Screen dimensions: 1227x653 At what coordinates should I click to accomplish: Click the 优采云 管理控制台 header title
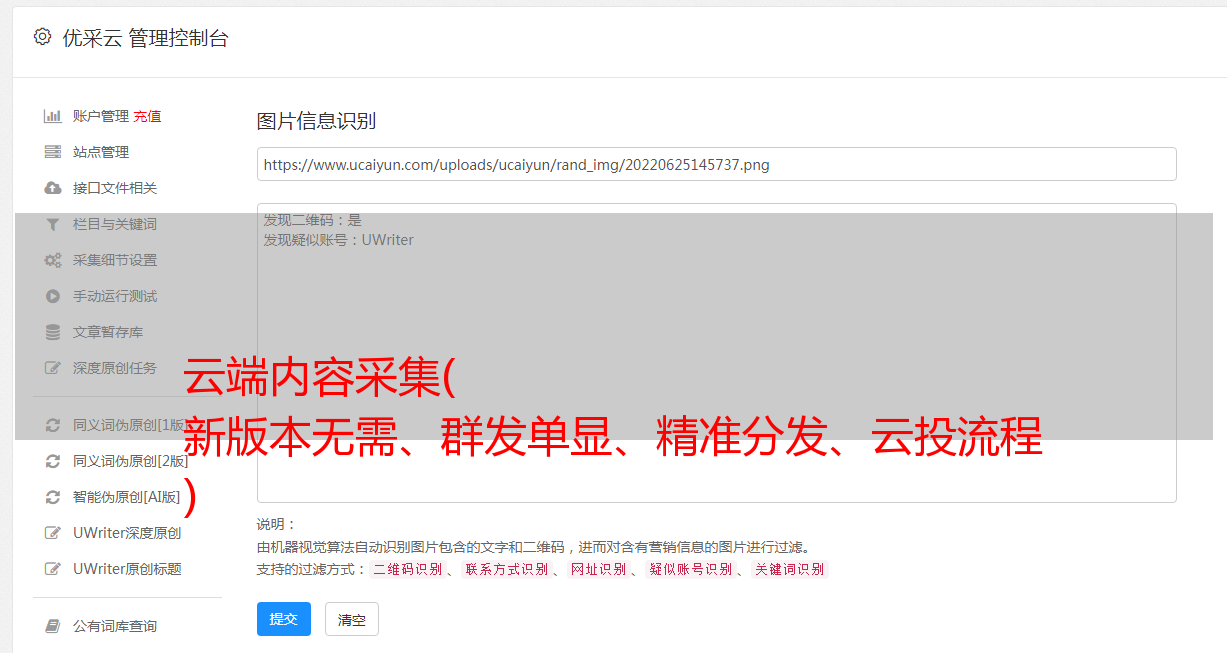[x=145, y=38]
